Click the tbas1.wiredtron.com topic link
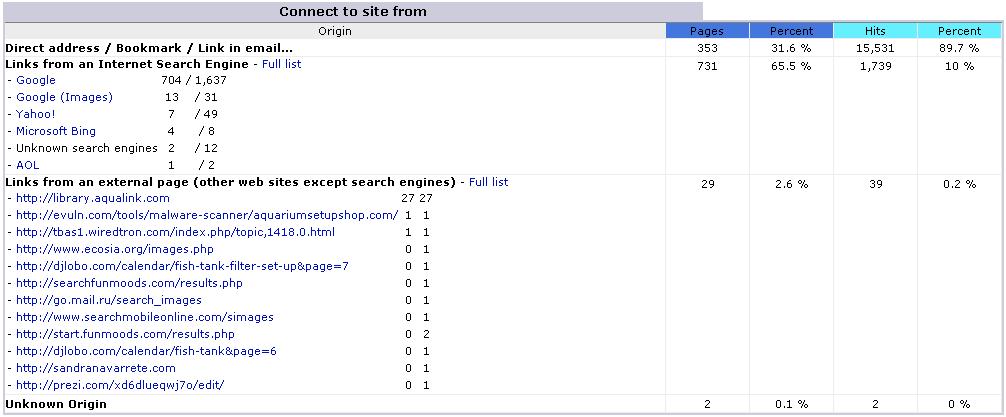 tap(175, 232)
